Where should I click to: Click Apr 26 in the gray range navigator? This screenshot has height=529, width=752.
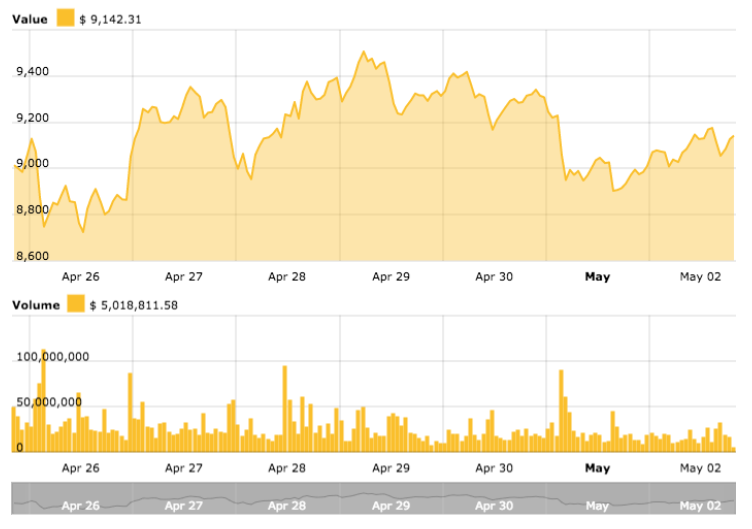pyautogui.click(x=81, y=505)
